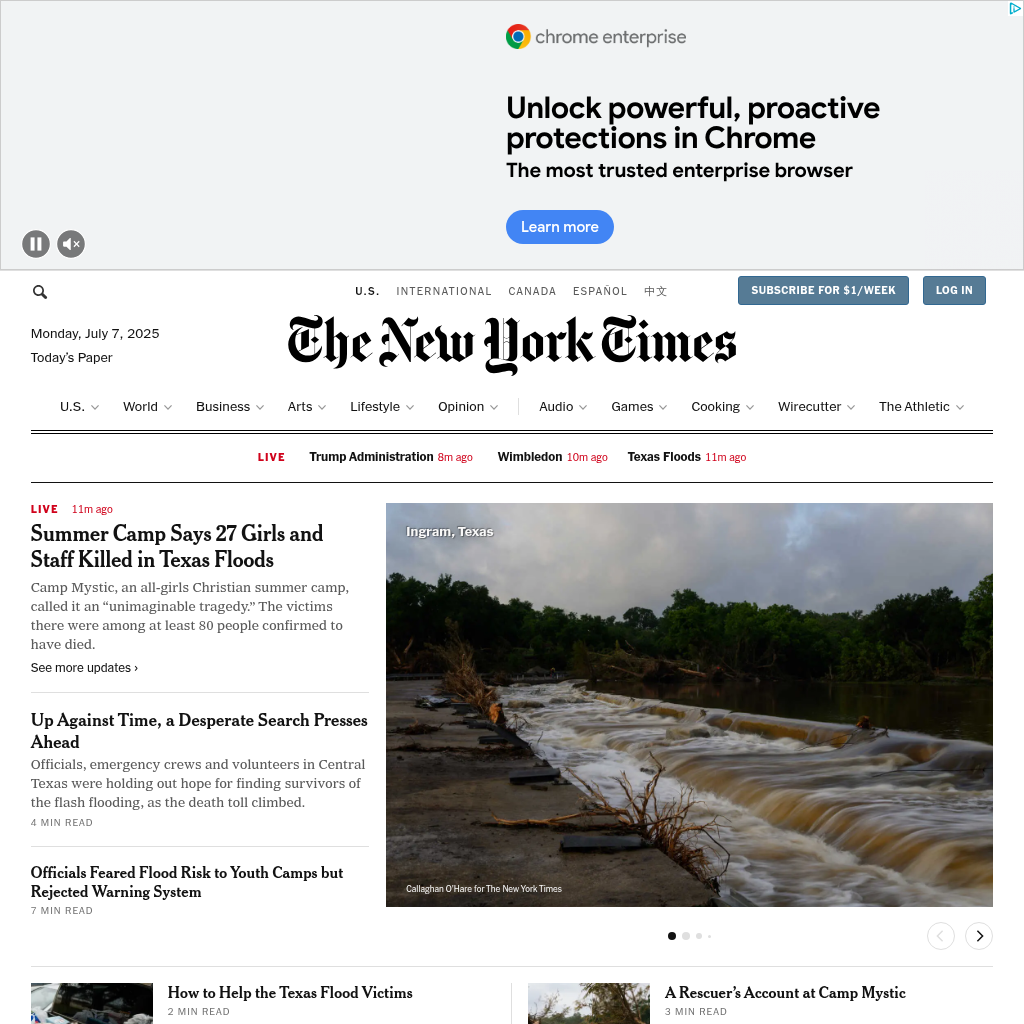Pause the Chrome Enterprise ad video
The image size is (1024, 1024).
36,244
